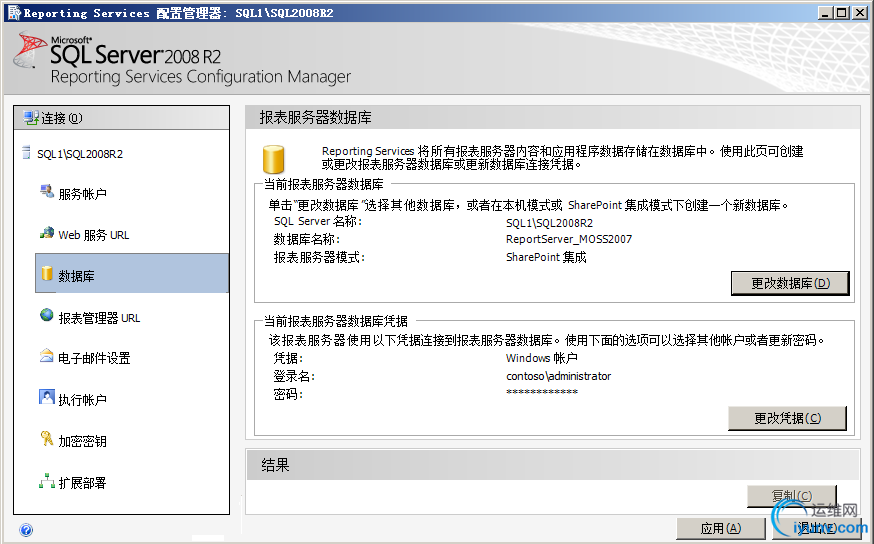Click the Web 服务 URL icon
This screenshot has width=874, height=544.
[47, 233]
